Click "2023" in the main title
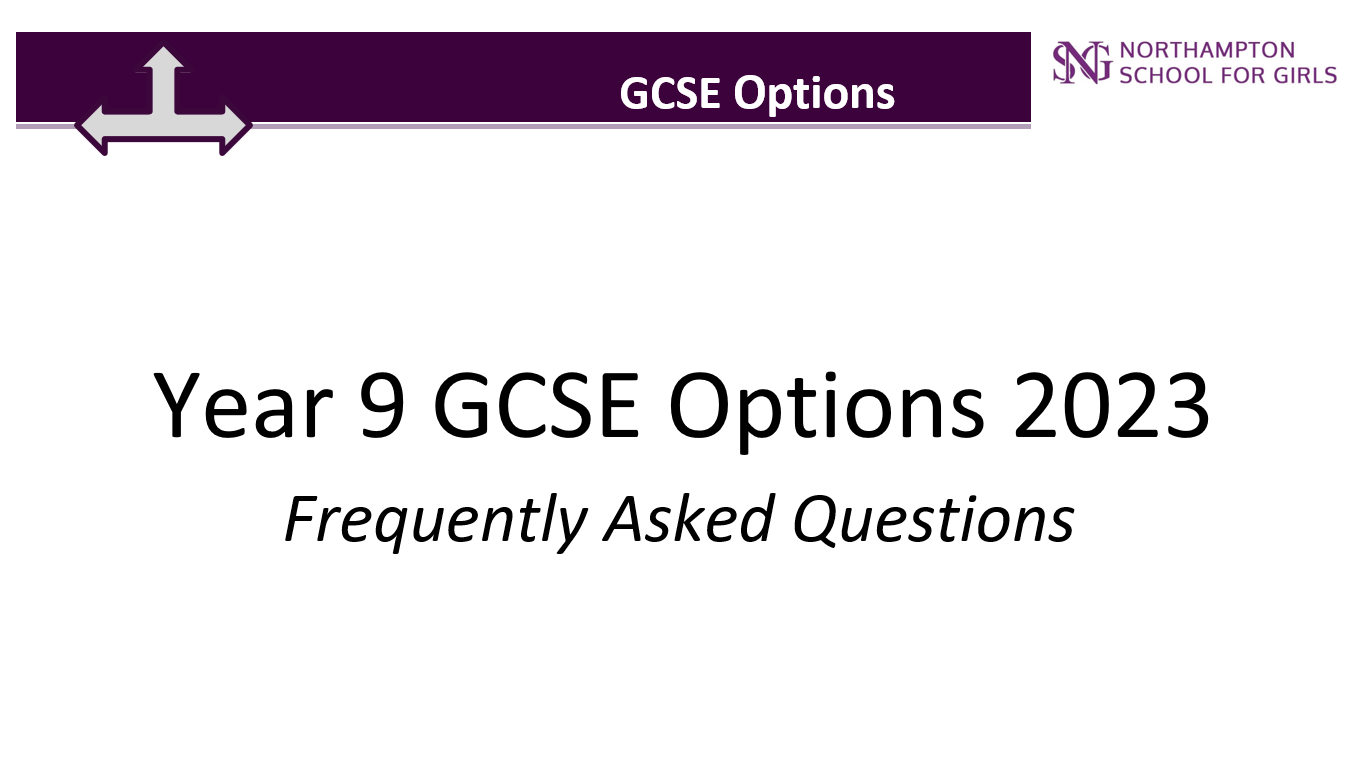Screen dimensions: 1358x763 [1111, 406]
